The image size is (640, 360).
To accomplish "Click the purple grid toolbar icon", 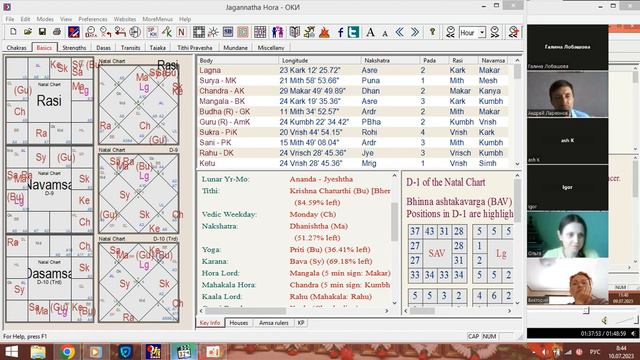I will click(260, 32).
